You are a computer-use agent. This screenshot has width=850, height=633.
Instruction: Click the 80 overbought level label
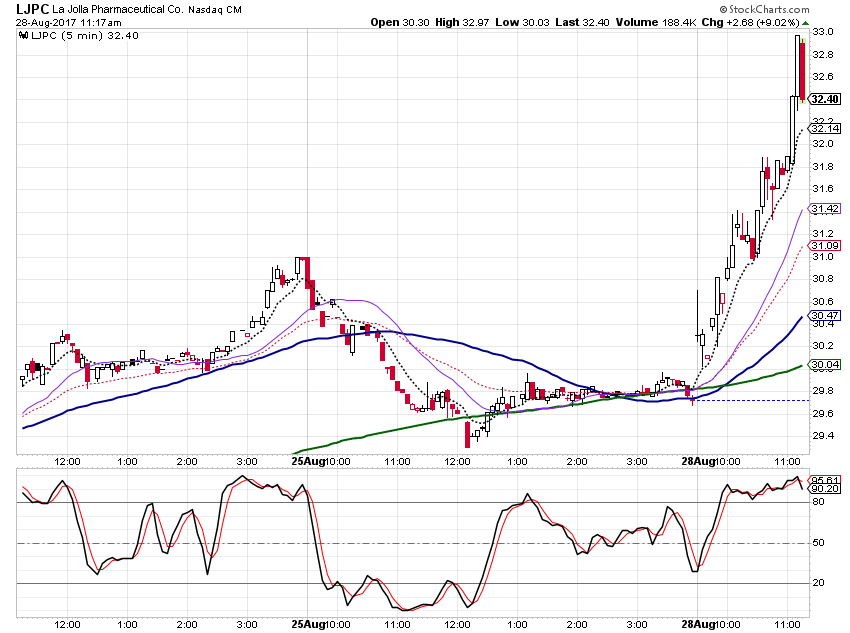point(818,502)
